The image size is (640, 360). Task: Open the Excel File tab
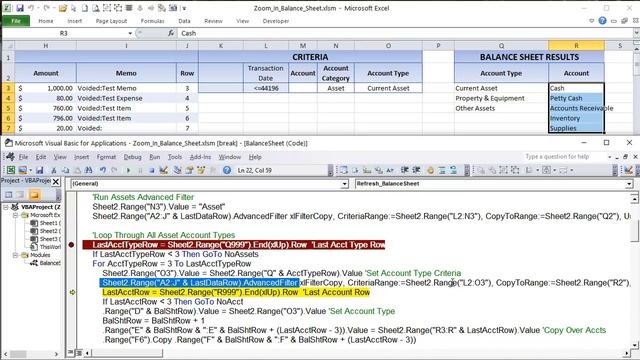[x=16, y=21]
